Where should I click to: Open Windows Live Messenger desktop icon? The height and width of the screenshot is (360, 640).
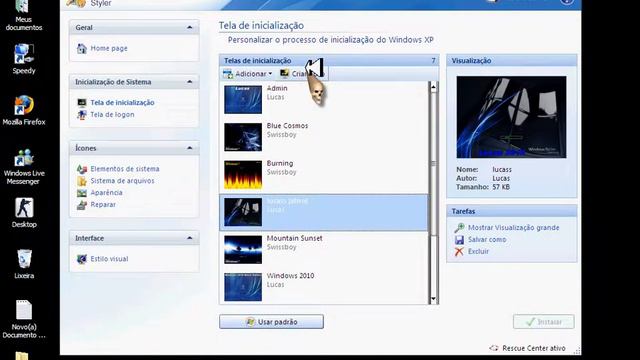[23, 166]
